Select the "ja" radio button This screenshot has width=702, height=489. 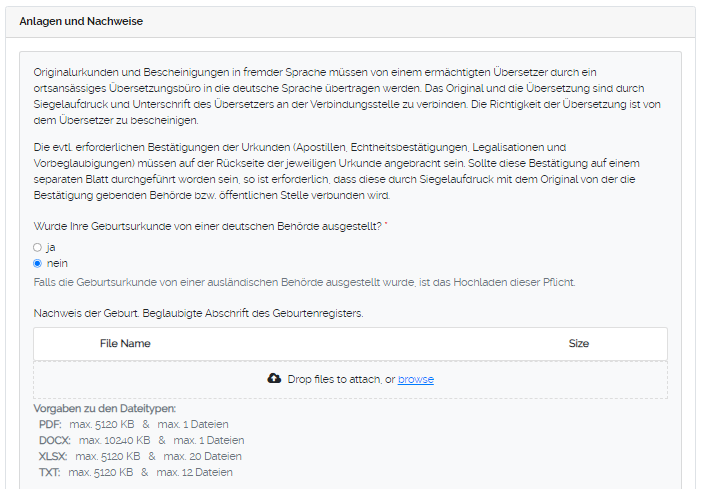click(x=38, y=247)
